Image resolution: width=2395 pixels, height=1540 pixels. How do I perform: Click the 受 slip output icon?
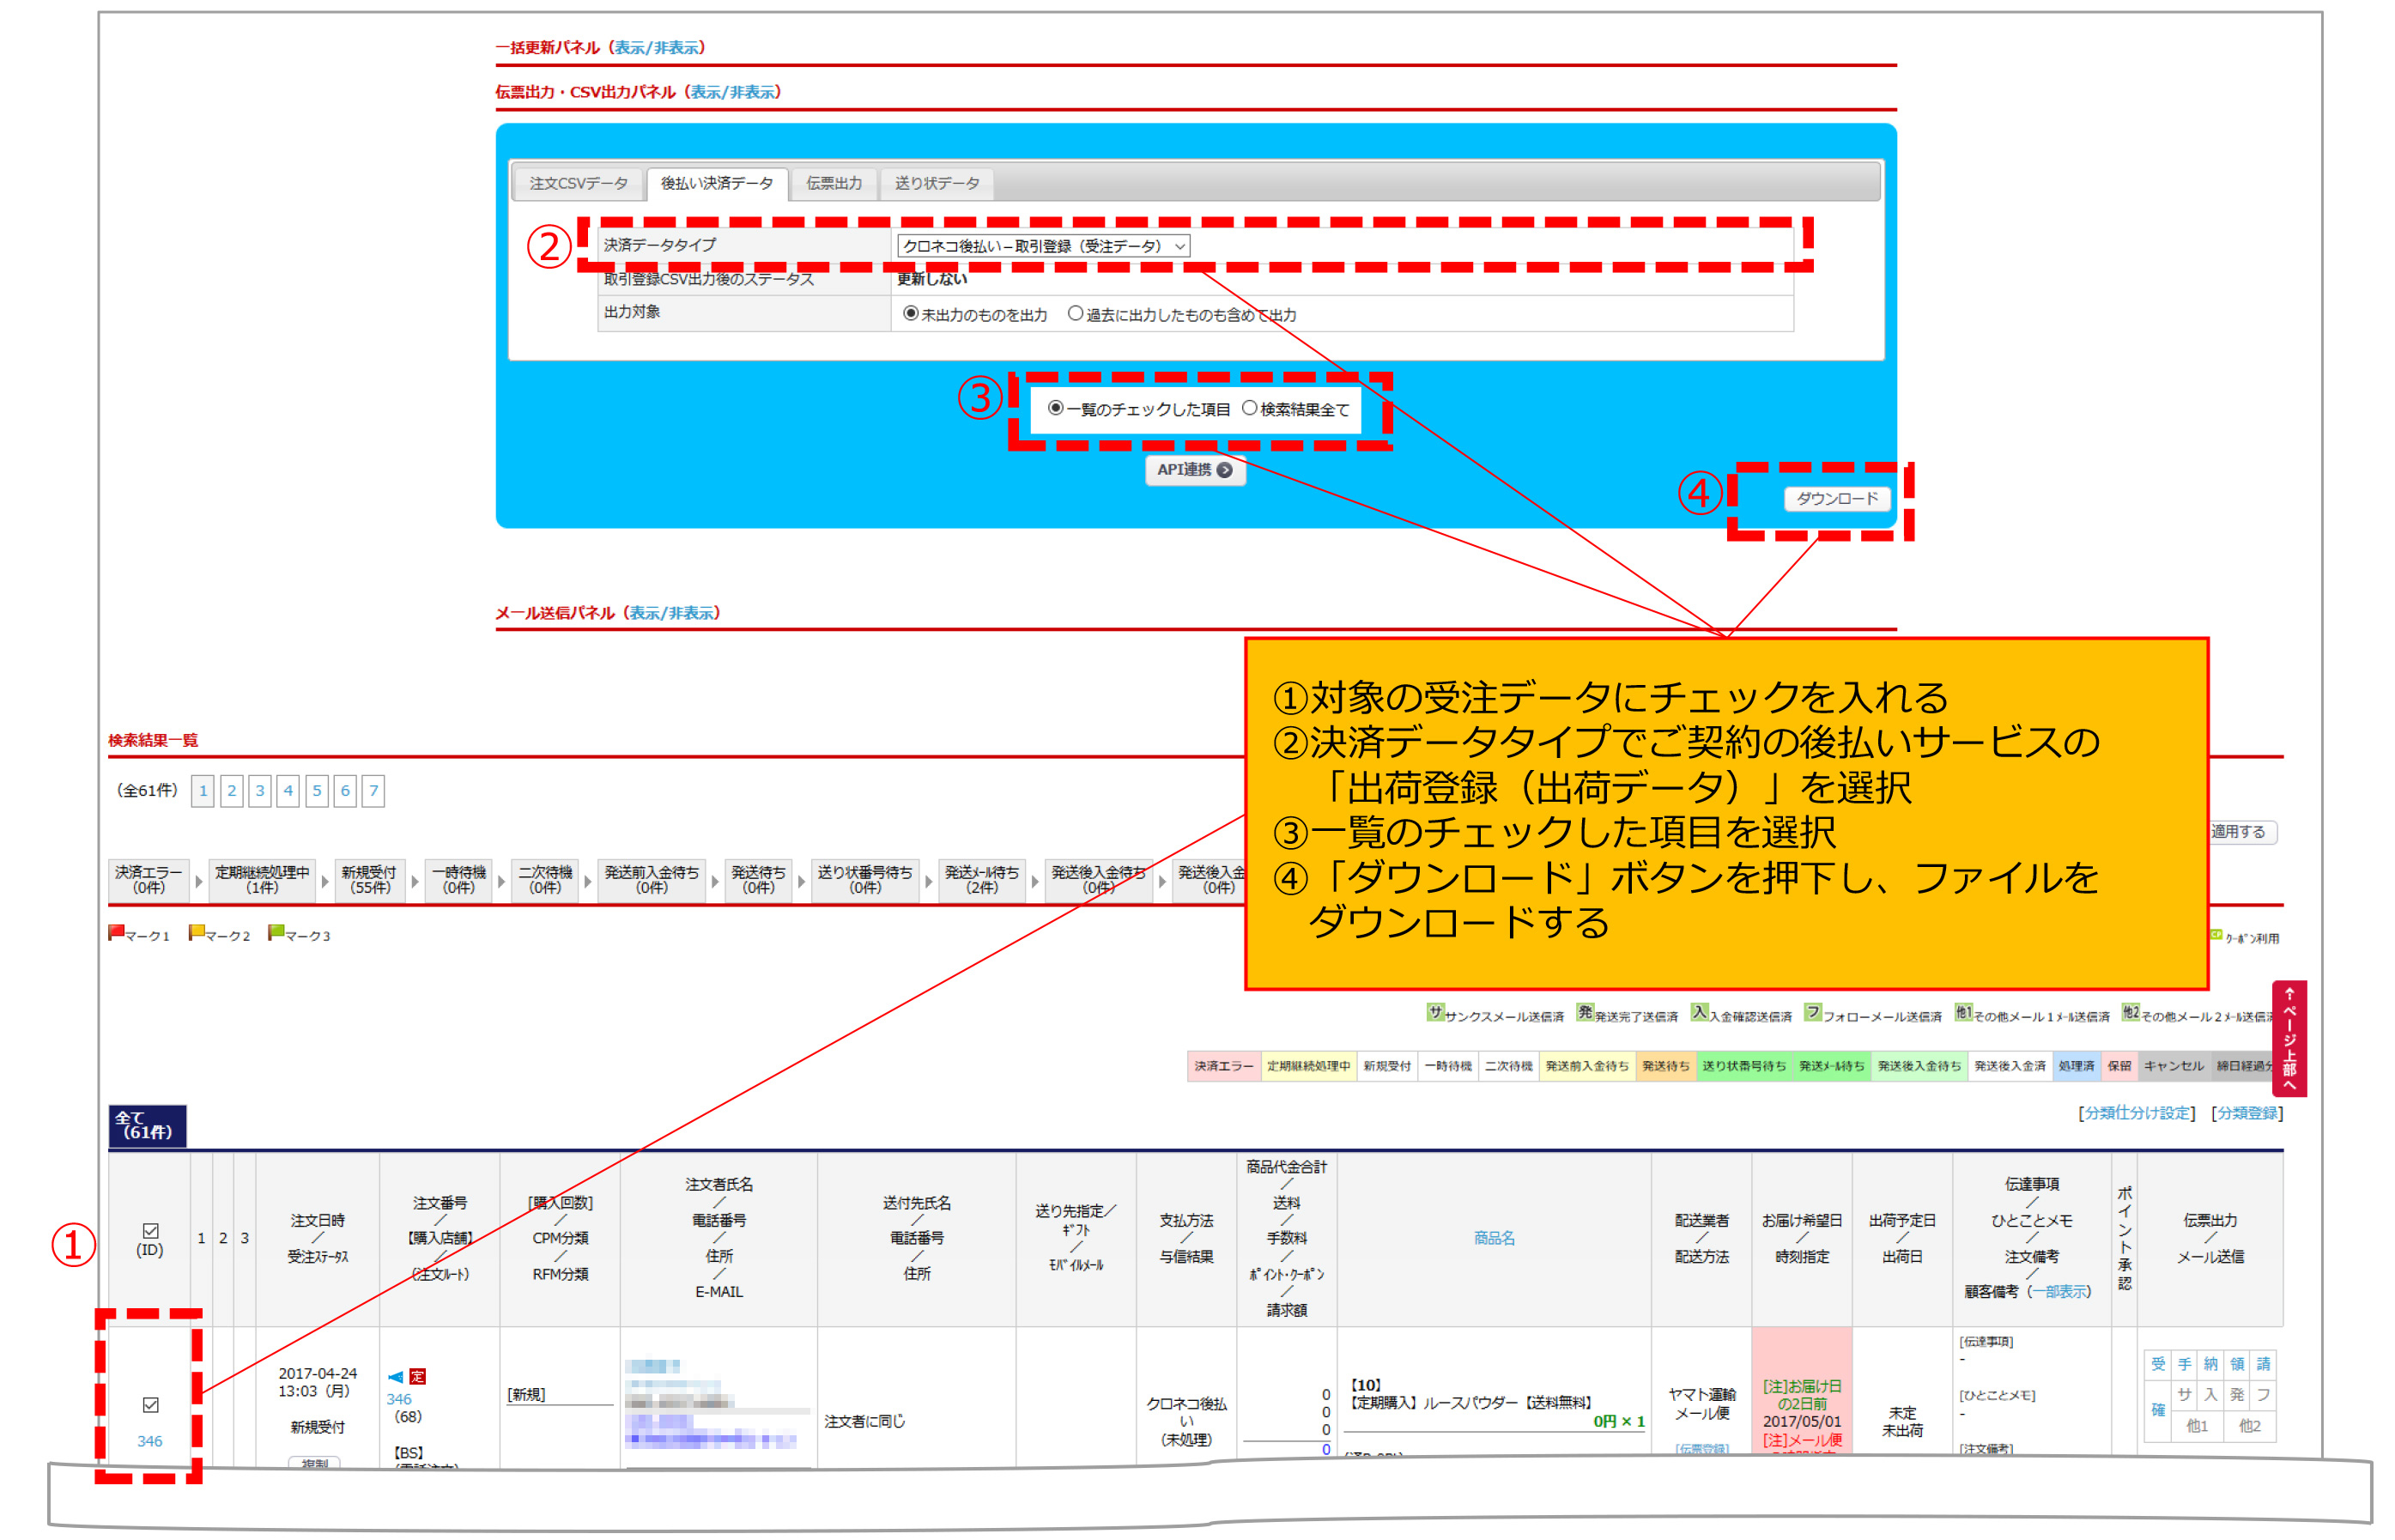(2158, 1364)
